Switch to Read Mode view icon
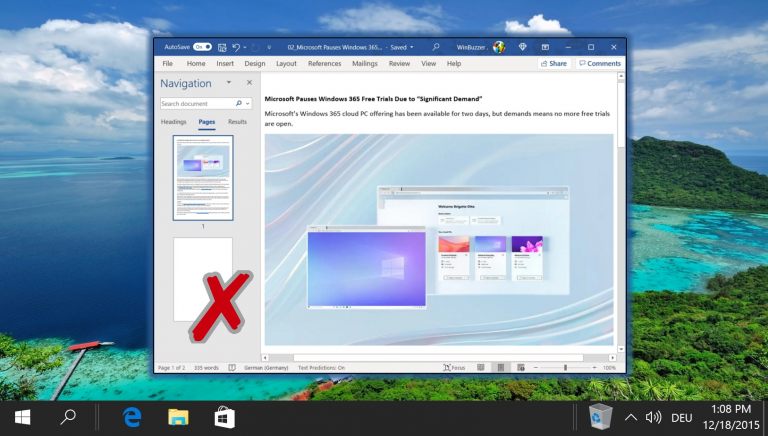Screen dimensions: 768x436 [480, 368]
